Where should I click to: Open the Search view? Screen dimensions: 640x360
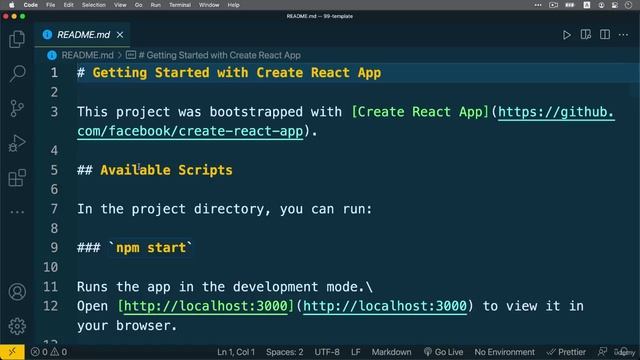[17, 74]
